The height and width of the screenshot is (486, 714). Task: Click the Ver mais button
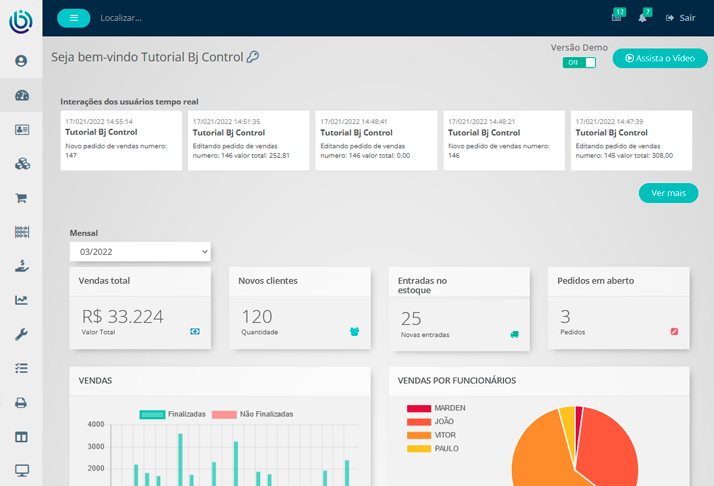pyautogui.click(x=668, y=193)
